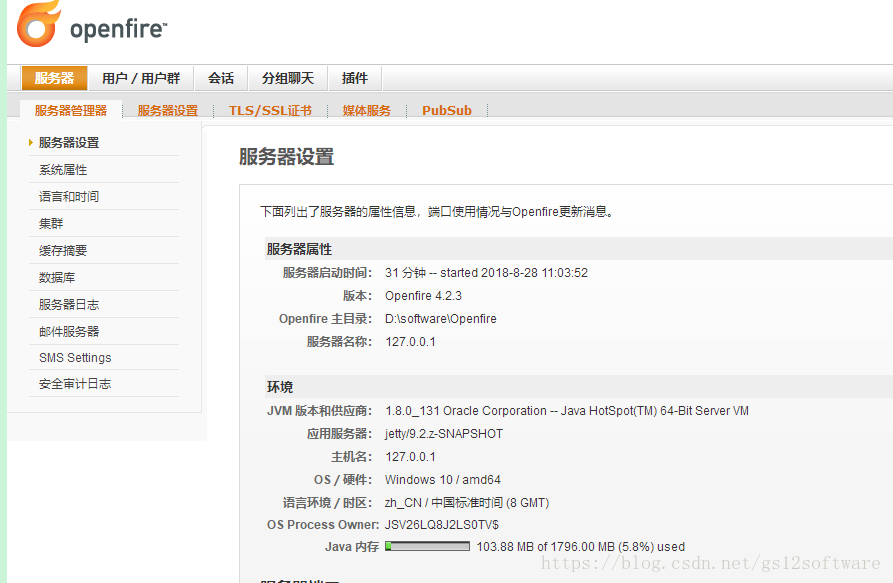The width and height of the screenshot is (893, 583).
Task: View the 缓存摘要 page
Action: pos(69,250)
